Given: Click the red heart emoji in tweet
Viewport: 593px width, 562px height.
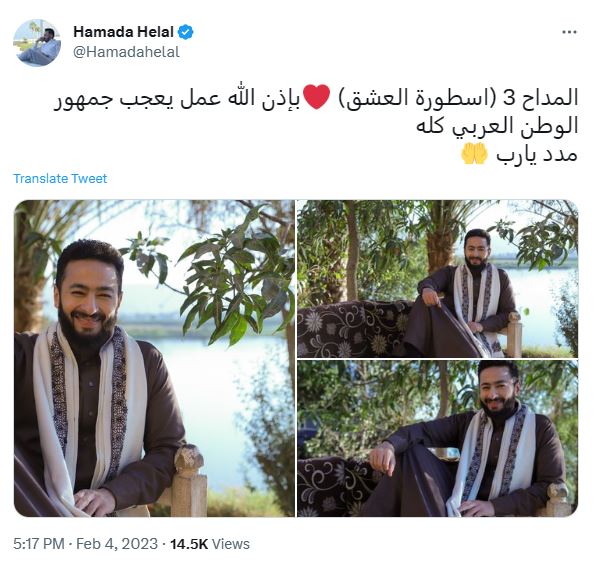Looking at the screenshot, I should (317, 97).
